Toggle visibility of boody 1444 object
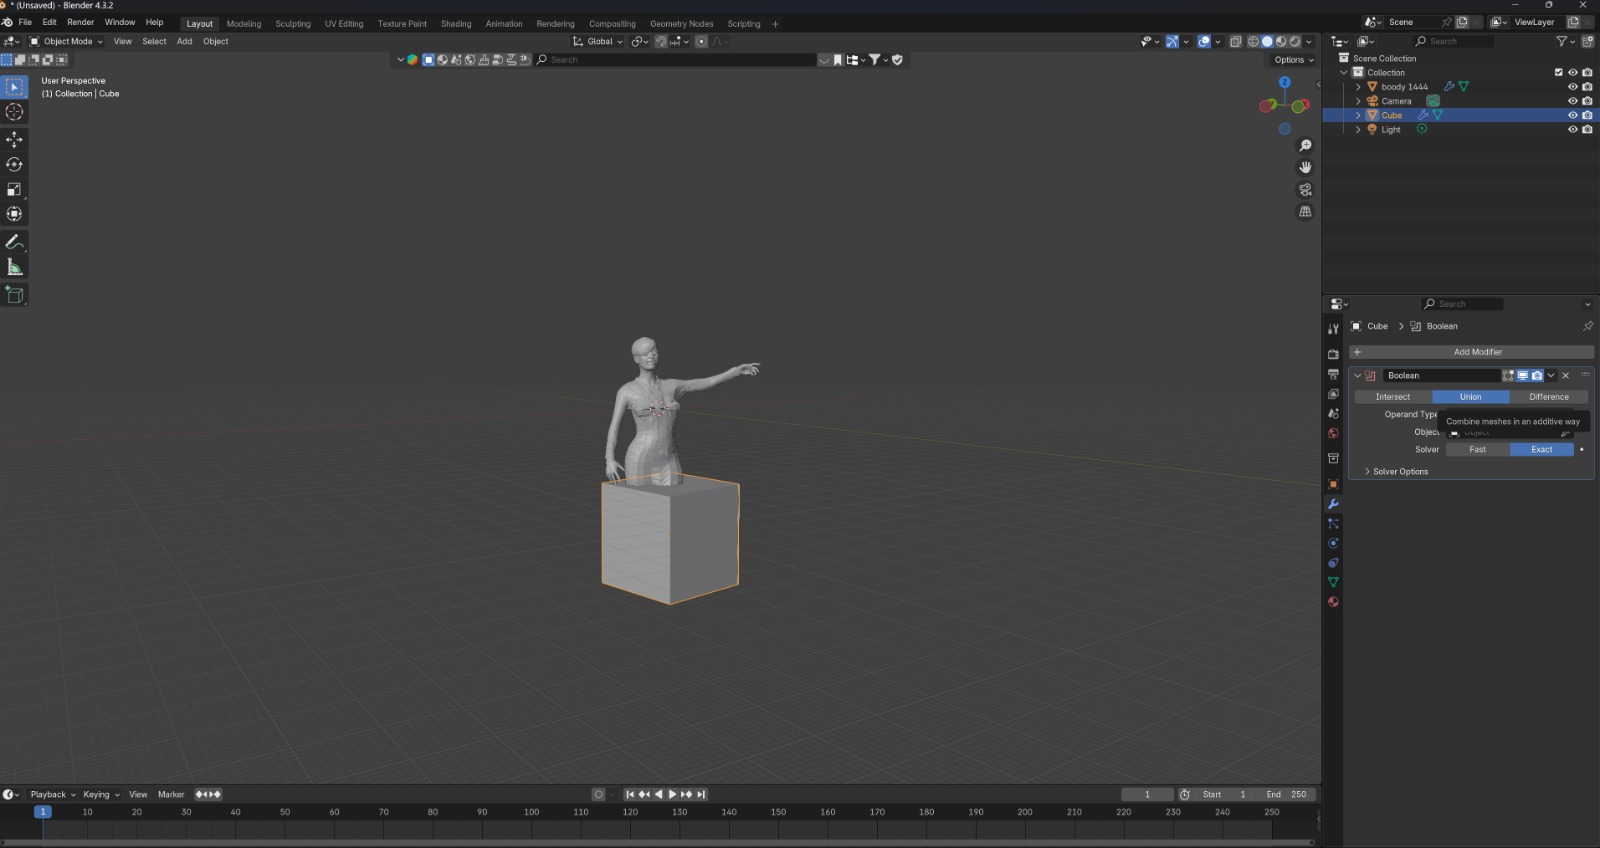This screenshot has width=1600, height=848. click(x=1572, y=87)
